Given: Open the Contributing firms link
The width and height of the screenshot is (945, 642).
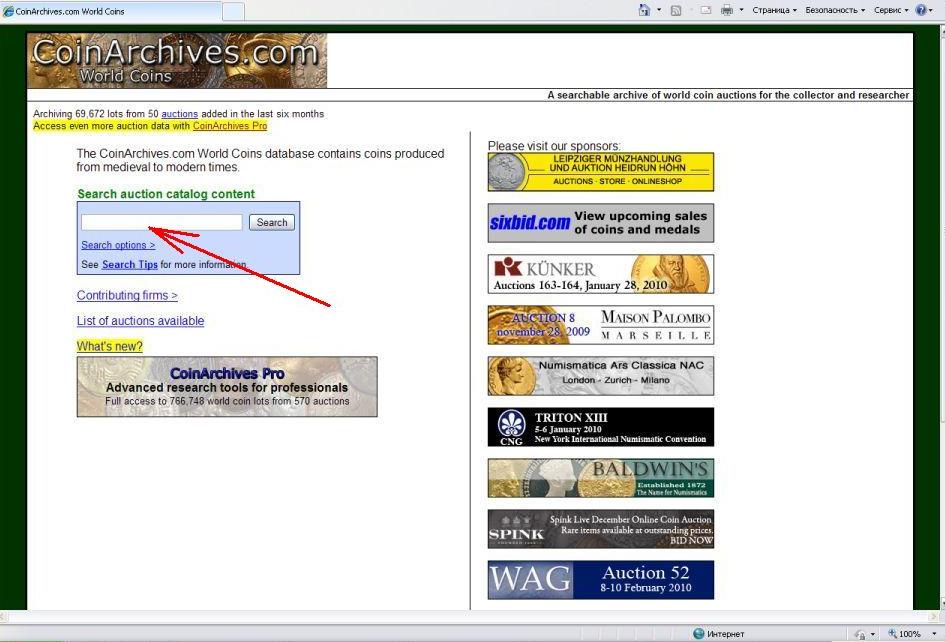Looking at the screenshot, I should [127, 296].
